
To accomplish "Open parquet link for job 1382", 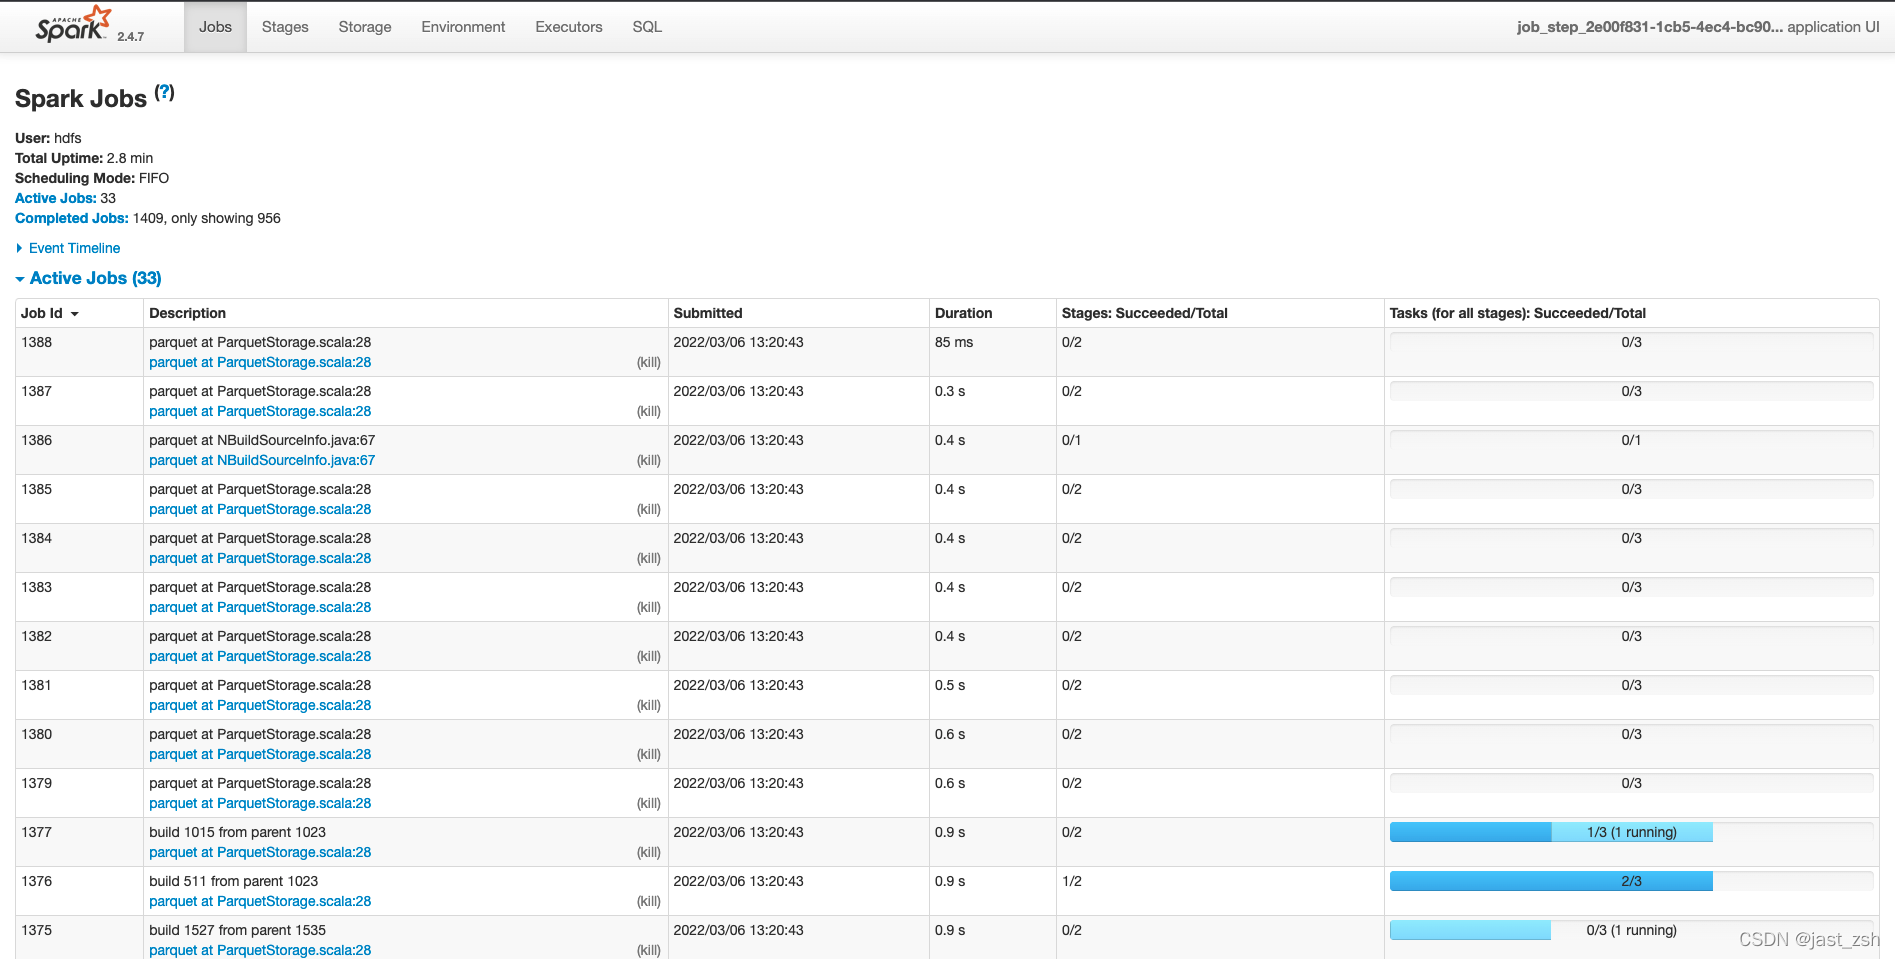I will click(x=260, y=656).
